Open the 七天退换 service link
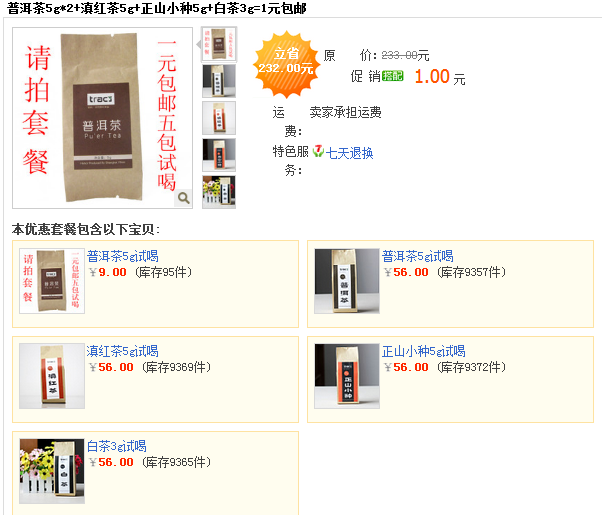Screen dimensions: 602x515 (349, 153)
